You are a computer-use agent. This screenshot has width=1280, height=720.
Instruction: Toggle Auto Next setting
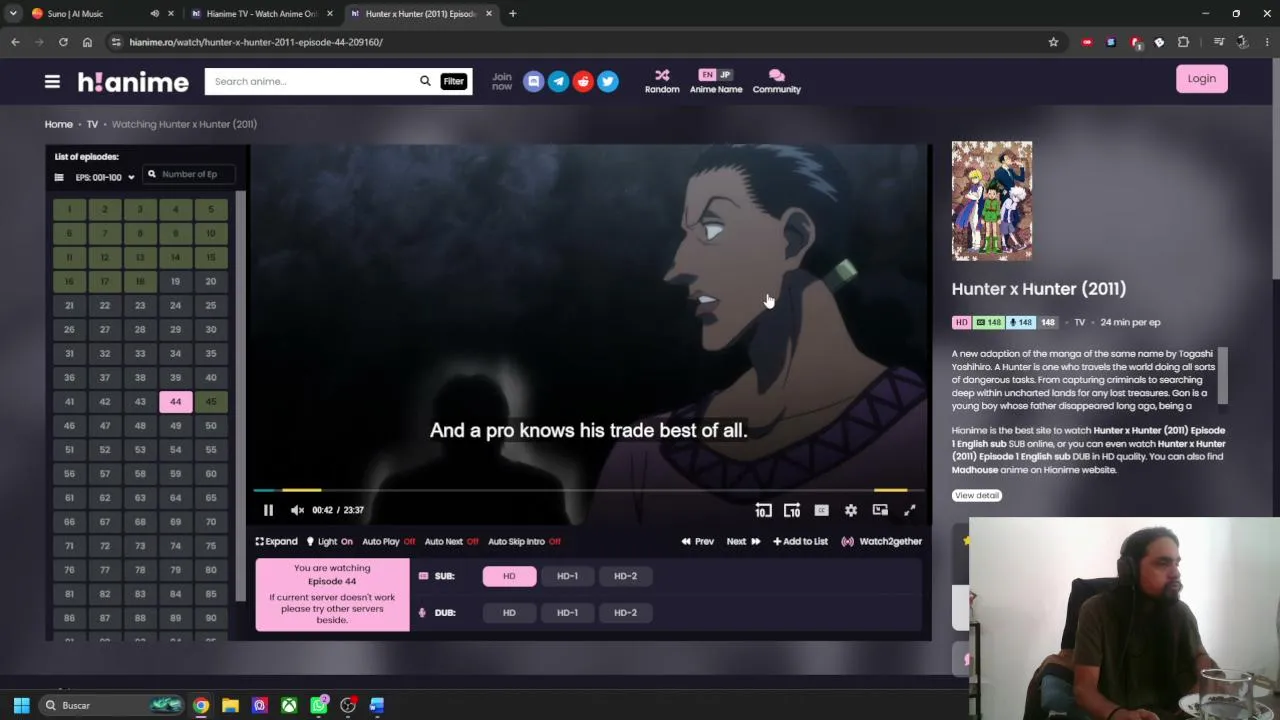451,541
